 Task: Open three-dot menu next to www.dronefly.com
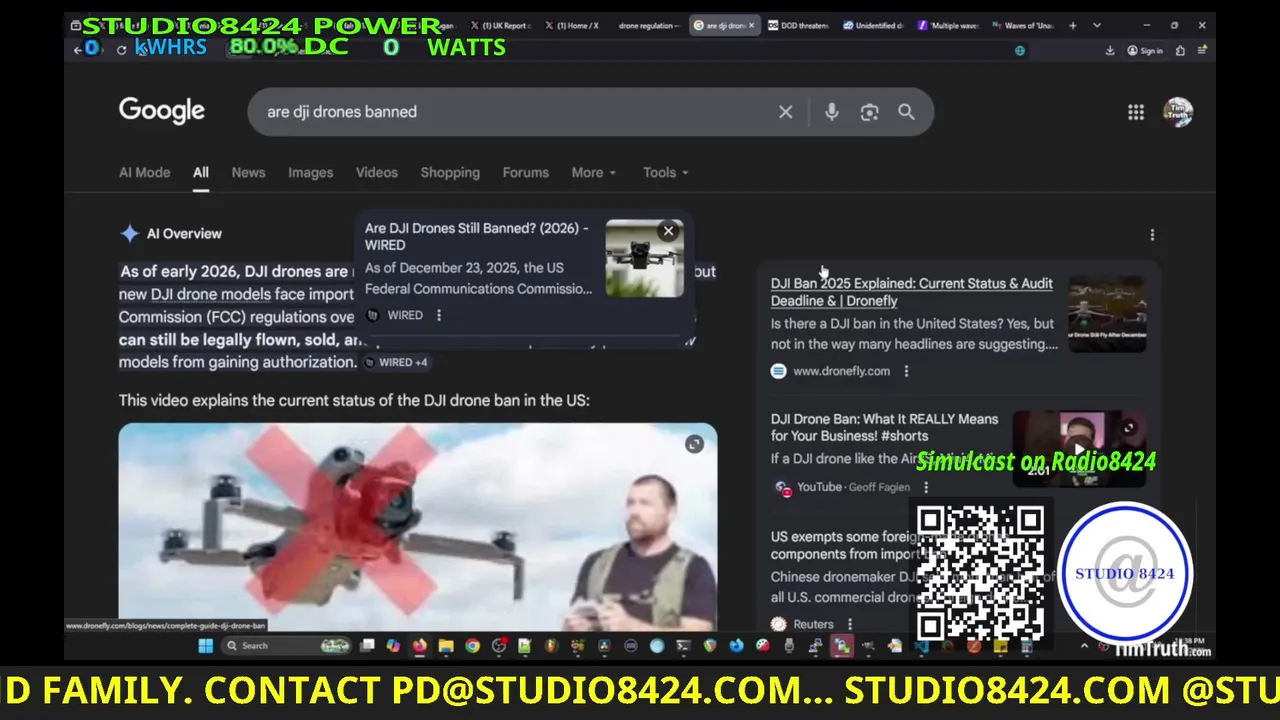tap(906, 371)
